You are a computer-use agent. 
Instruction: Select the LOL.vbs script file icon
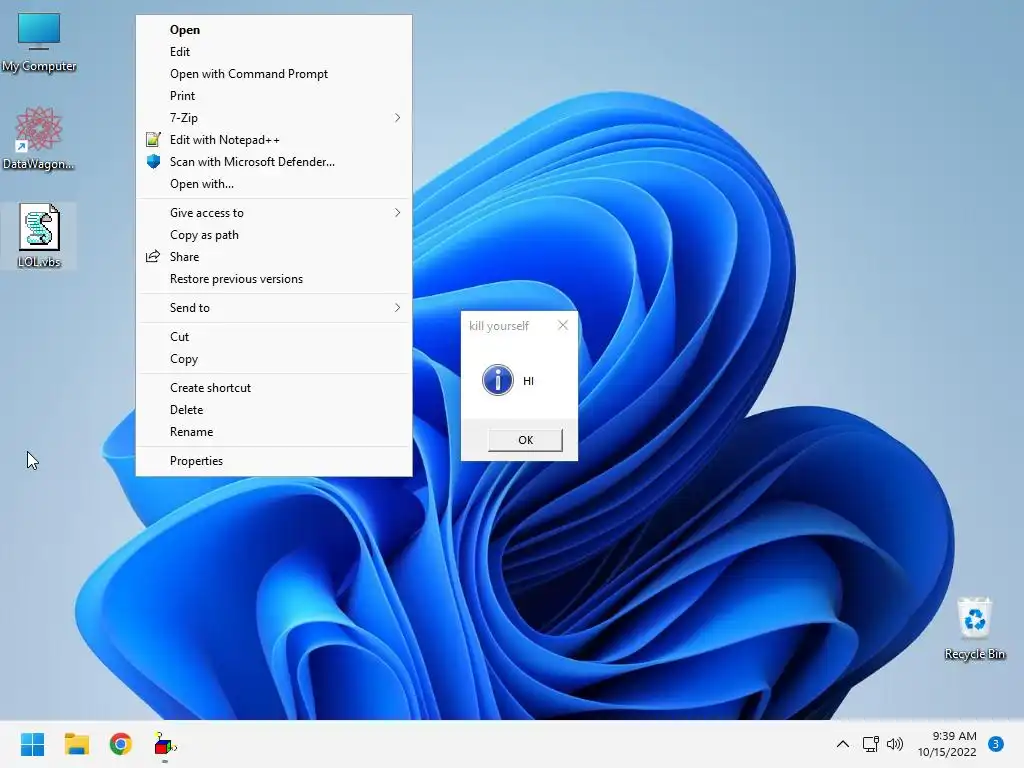point(39,236)
